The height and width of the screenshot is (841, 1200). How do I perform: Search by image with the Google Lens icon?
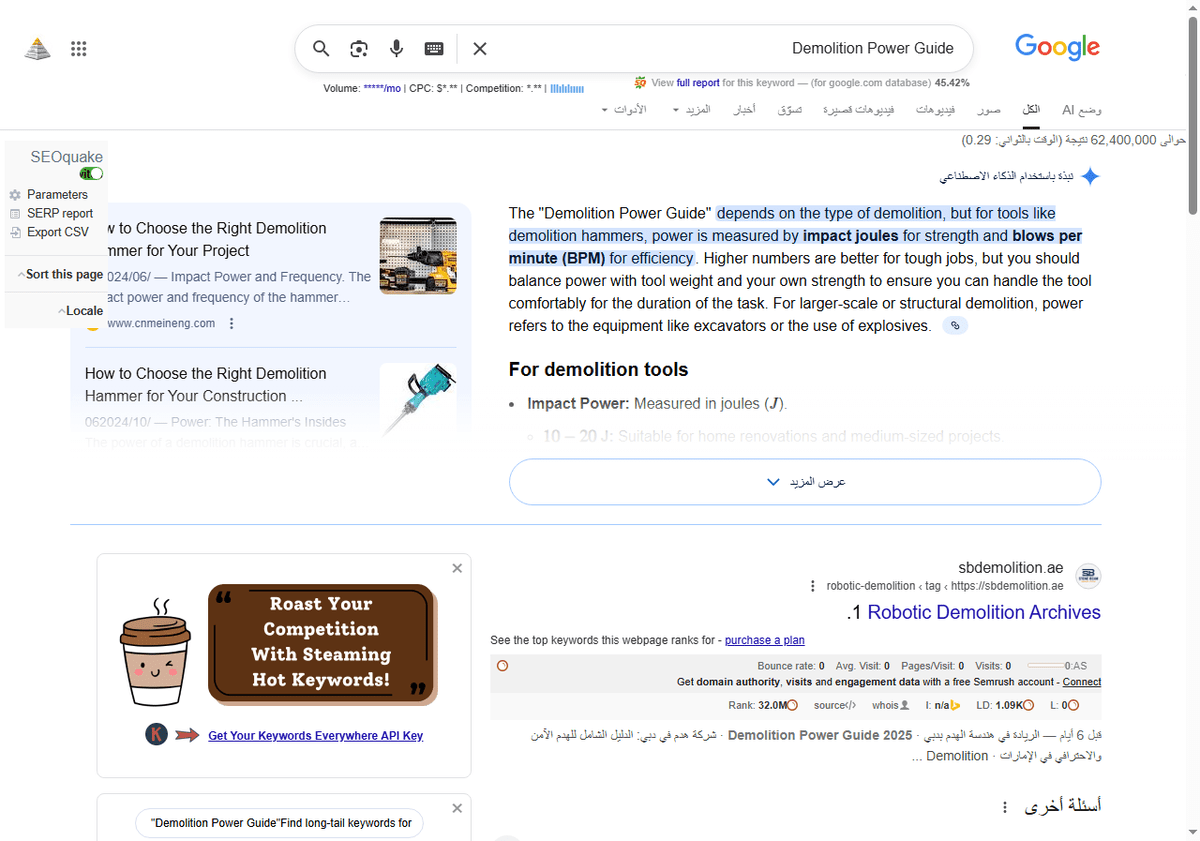pyautogui.click(x=358, y=48)
